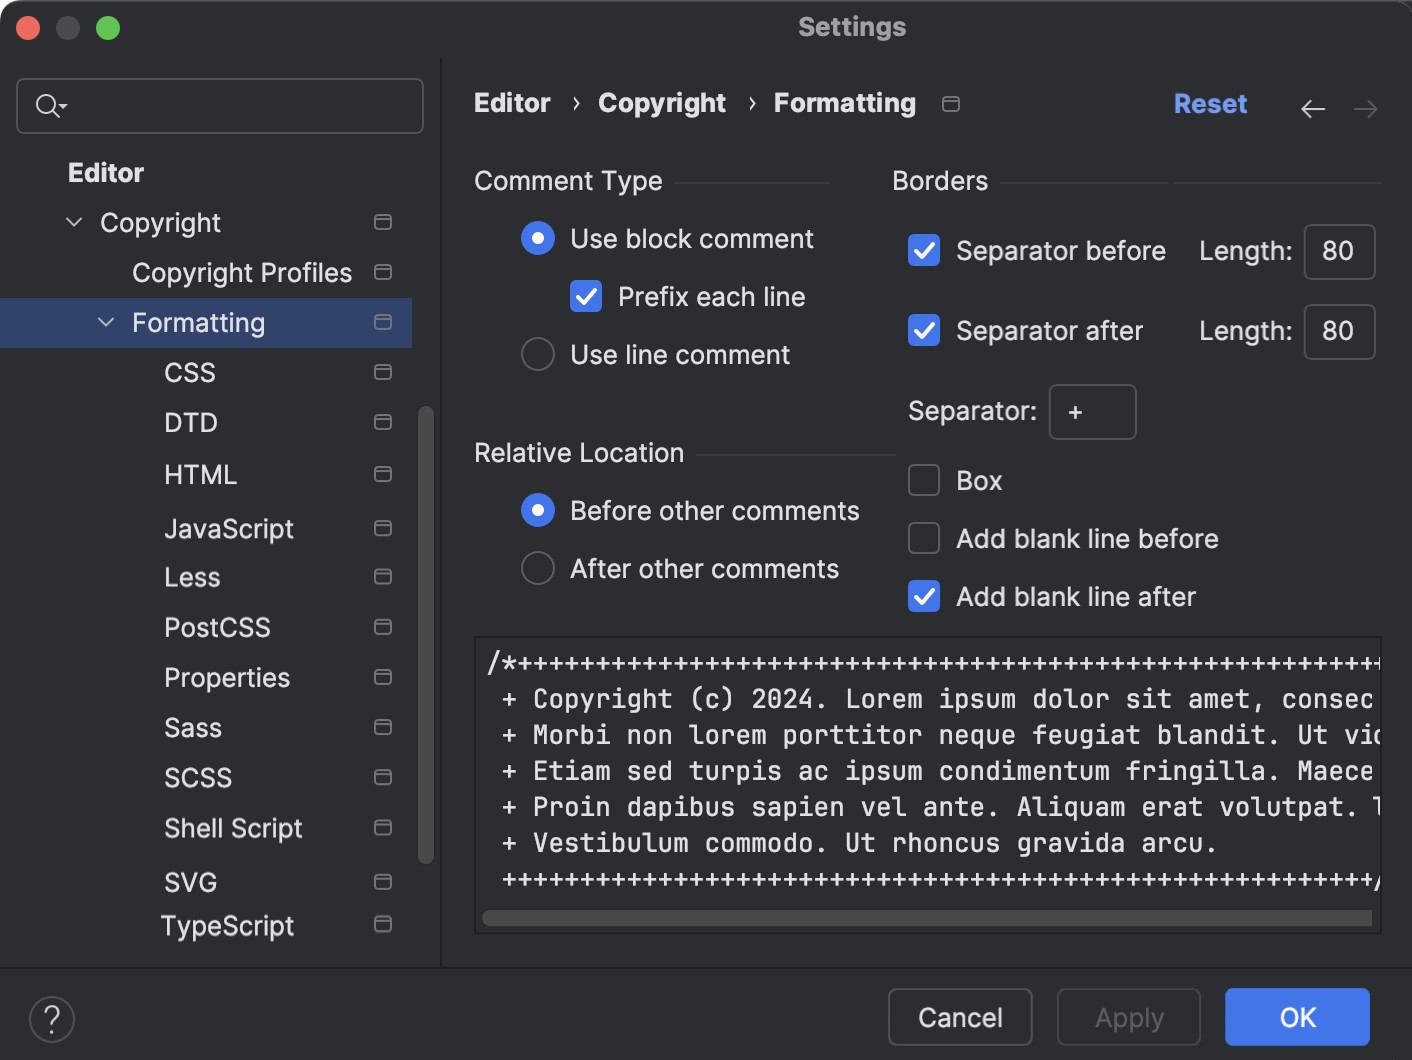Enable the Box option
This screenshot has height=1060, width=1412.
click(x=923, y=480)
